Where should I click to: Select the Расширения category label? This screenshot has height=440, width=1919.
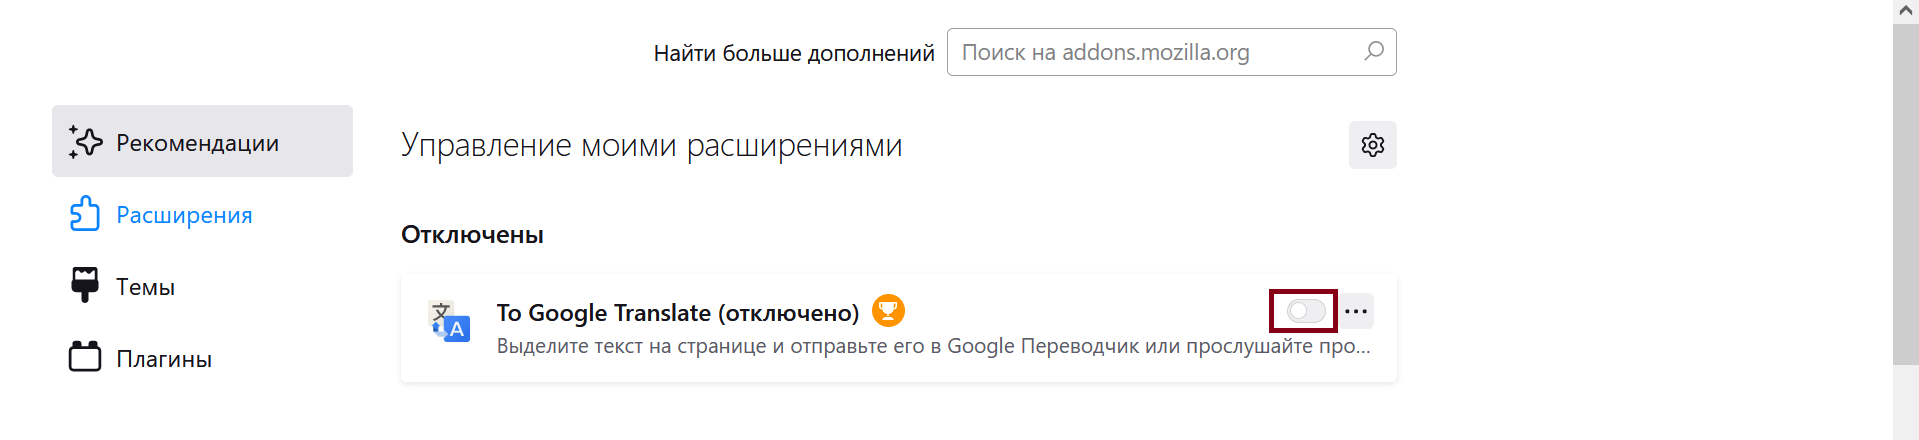[x=184, y=215]
